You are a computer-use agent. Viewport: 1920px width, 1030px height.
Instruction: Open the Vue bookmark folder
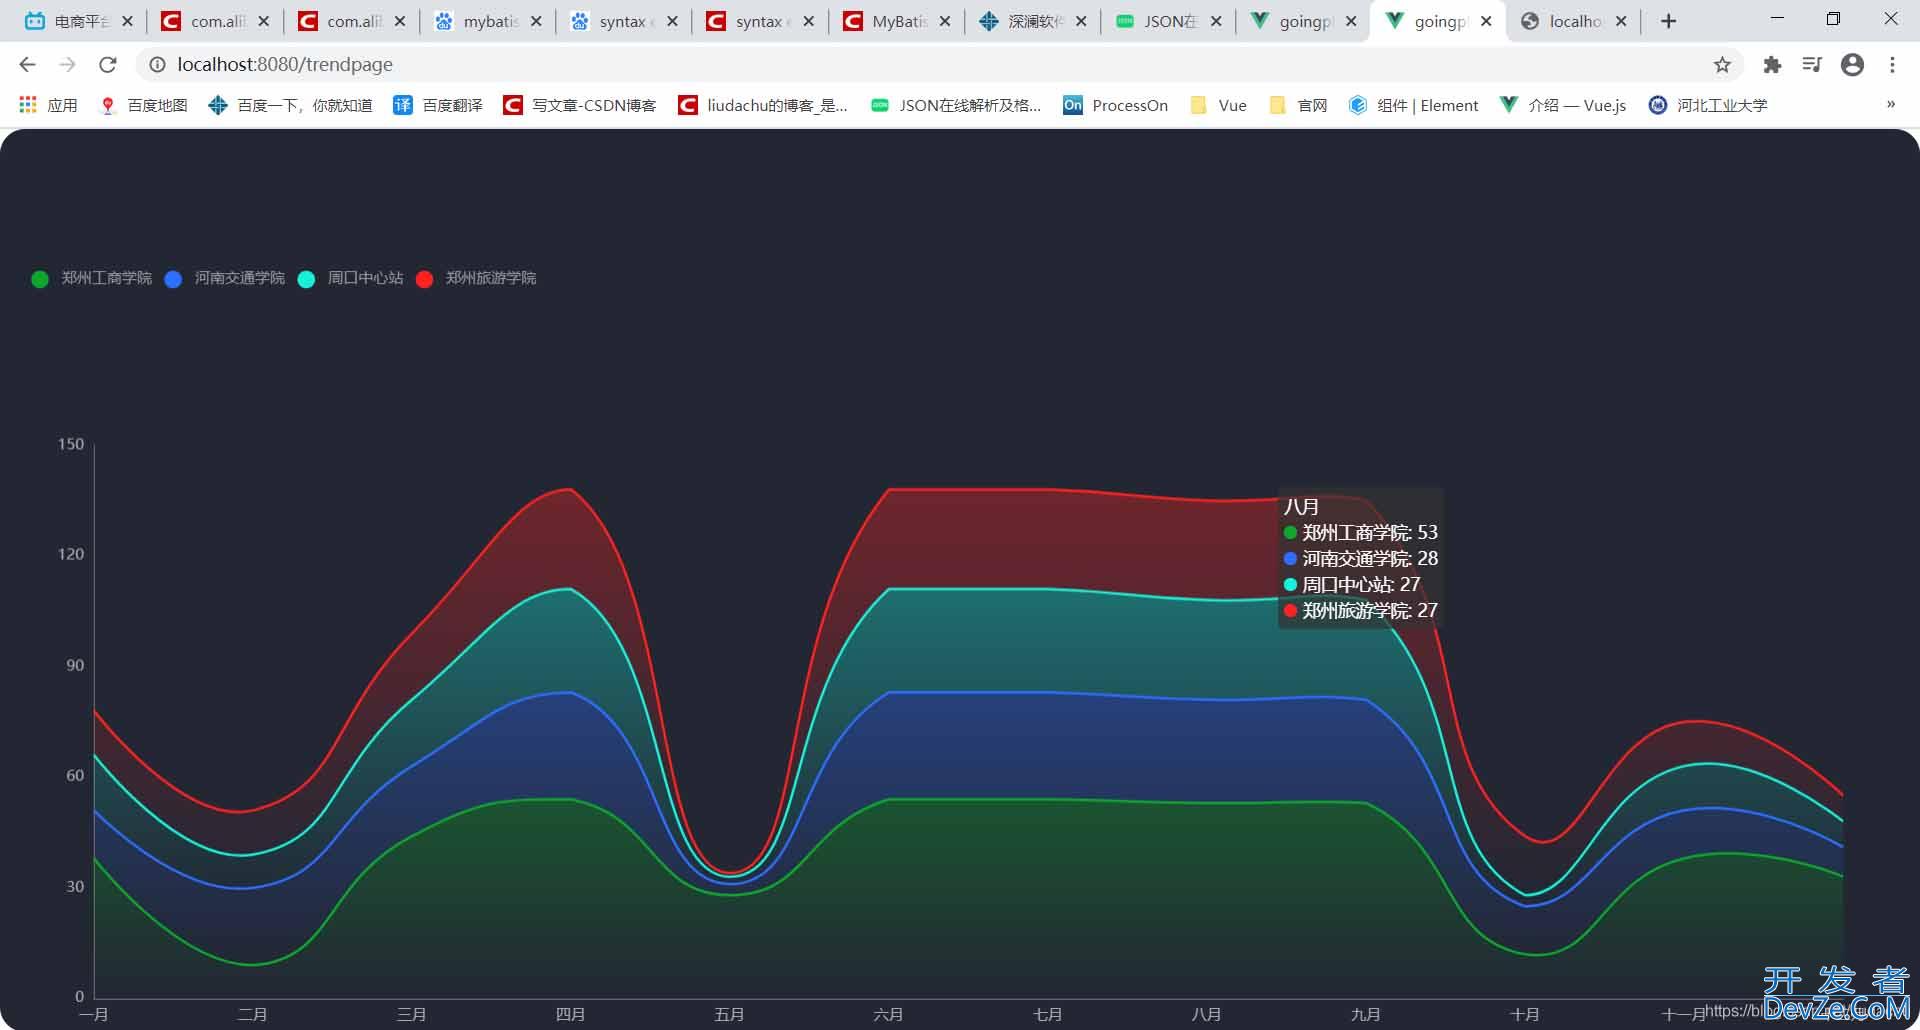click(x=1219, y=105)
